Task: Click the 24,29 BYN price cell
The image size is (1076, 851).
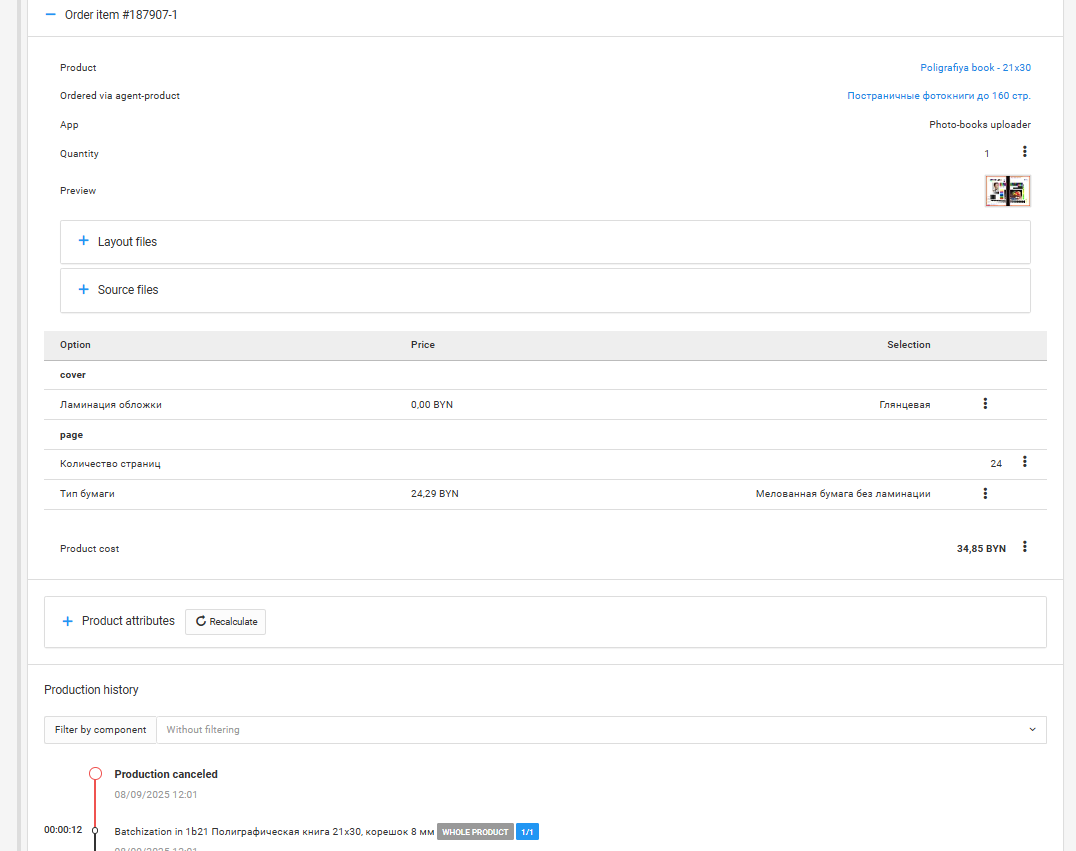Action: 434,493
